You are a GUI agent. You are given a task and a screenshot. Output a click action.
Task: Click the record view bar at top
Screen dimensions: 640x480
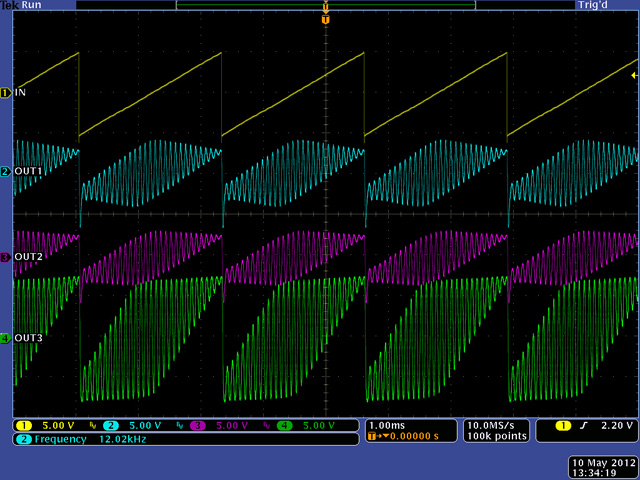click(325, 5)
